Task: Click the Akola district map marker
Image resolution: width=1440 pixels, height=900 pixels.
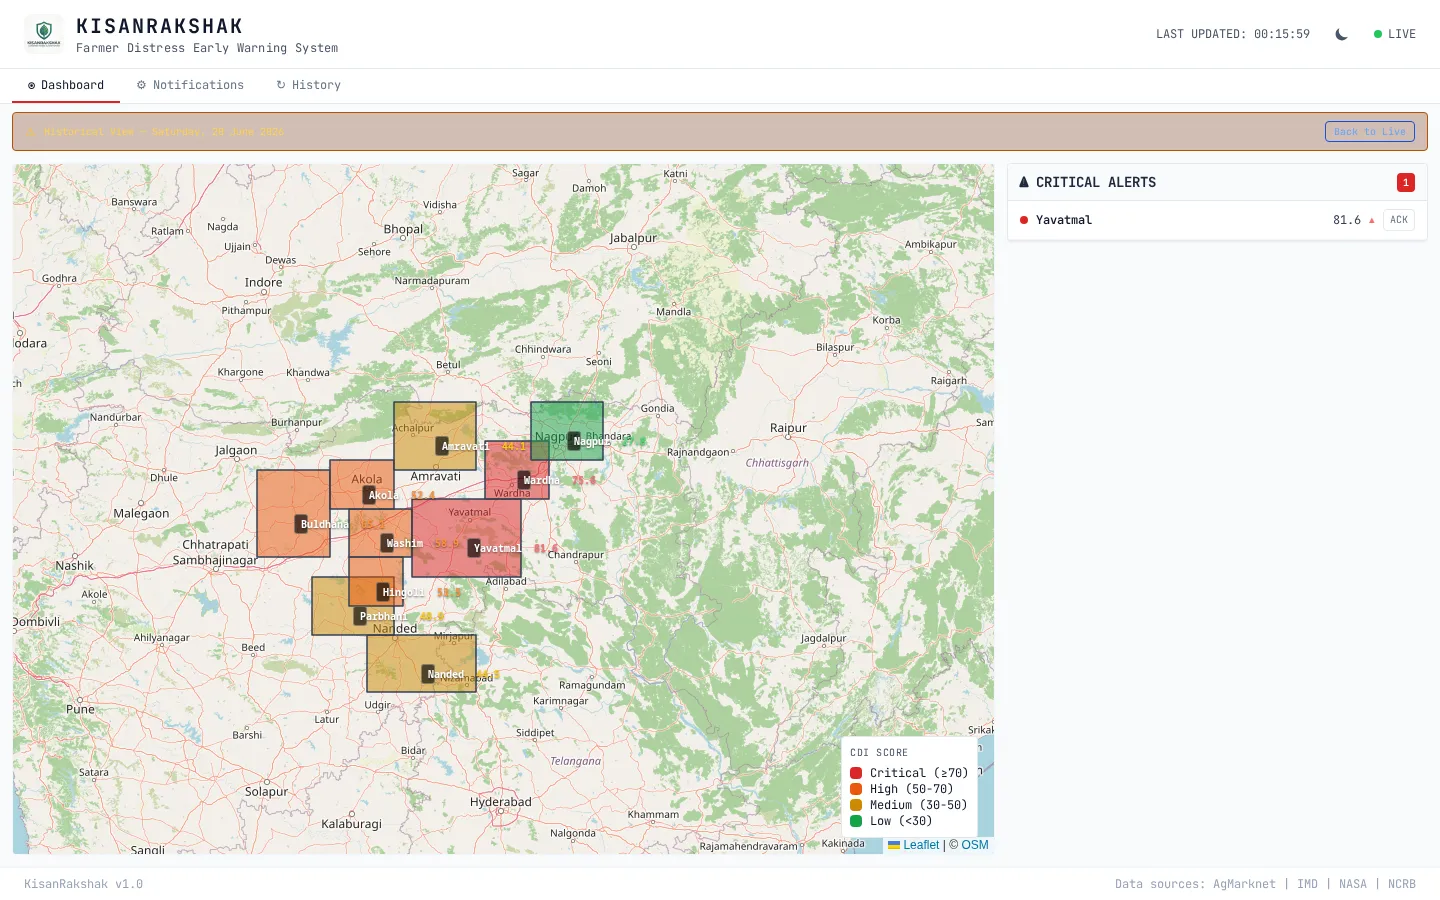Action: click(369, 495)
